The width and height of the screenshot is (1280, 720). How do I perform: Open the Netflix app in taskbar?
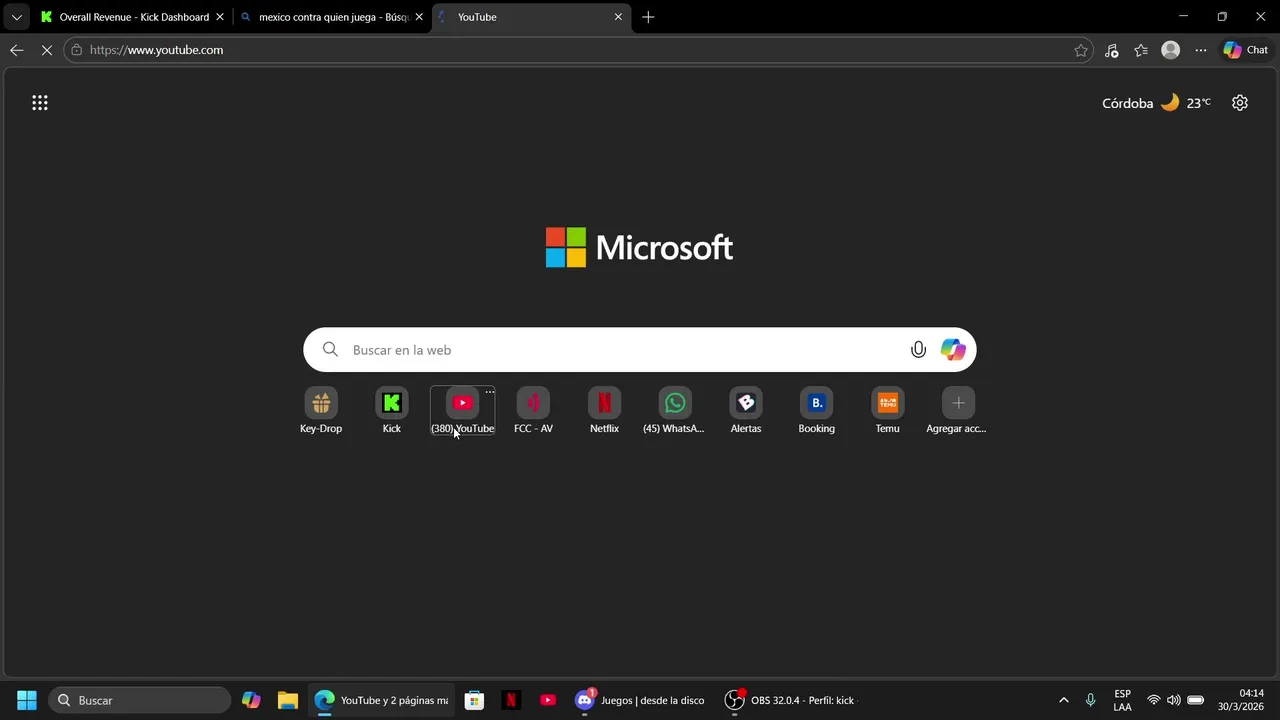(x=511, y=700)
